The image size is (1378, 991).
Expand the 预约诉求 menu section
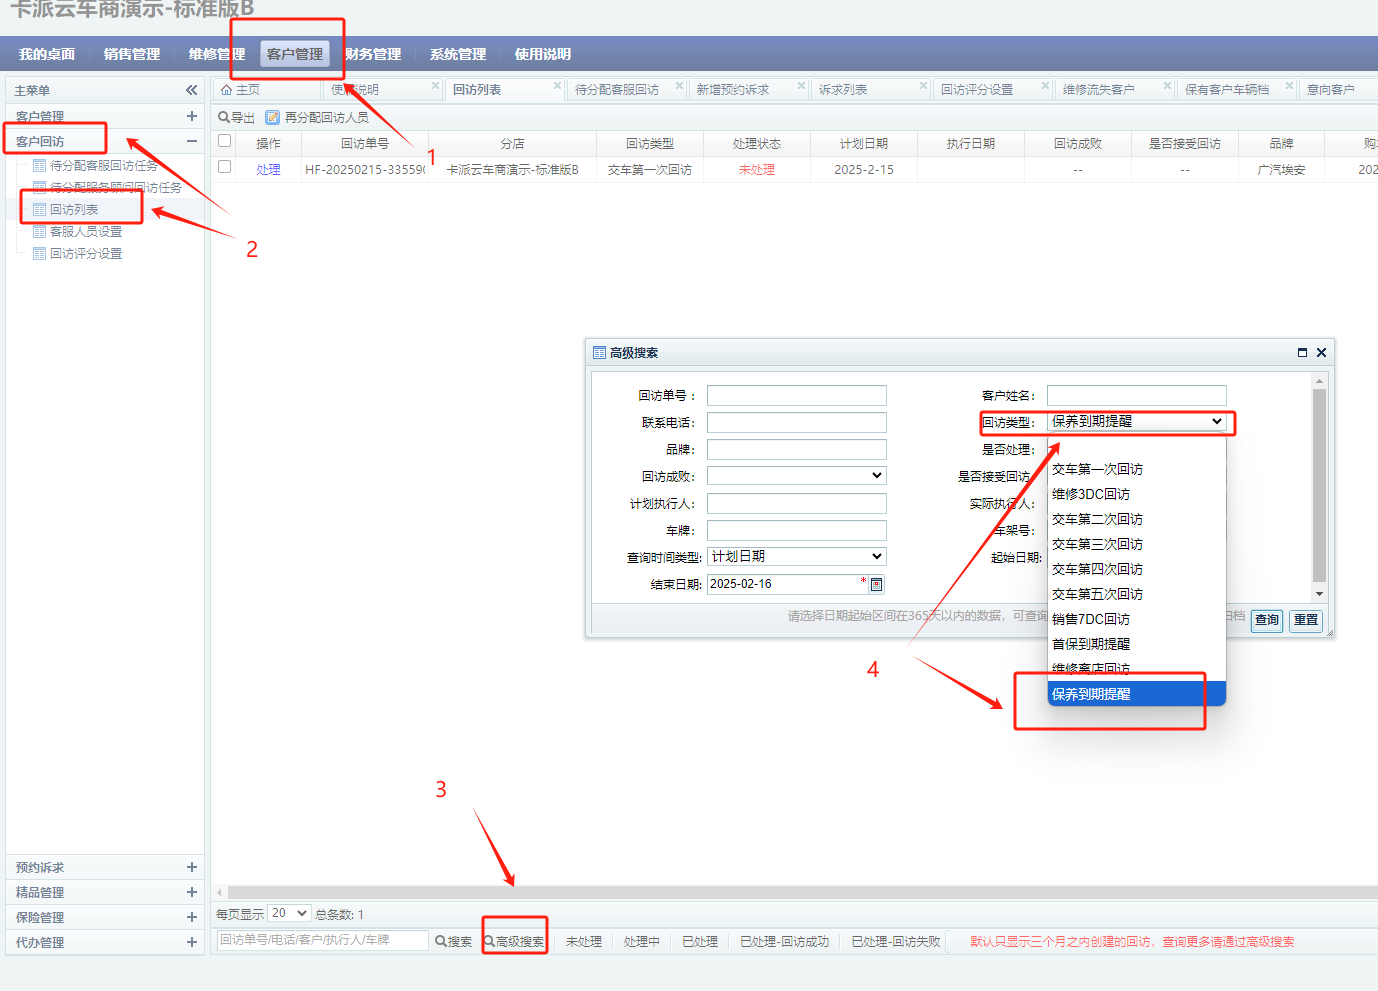(191, 867)
